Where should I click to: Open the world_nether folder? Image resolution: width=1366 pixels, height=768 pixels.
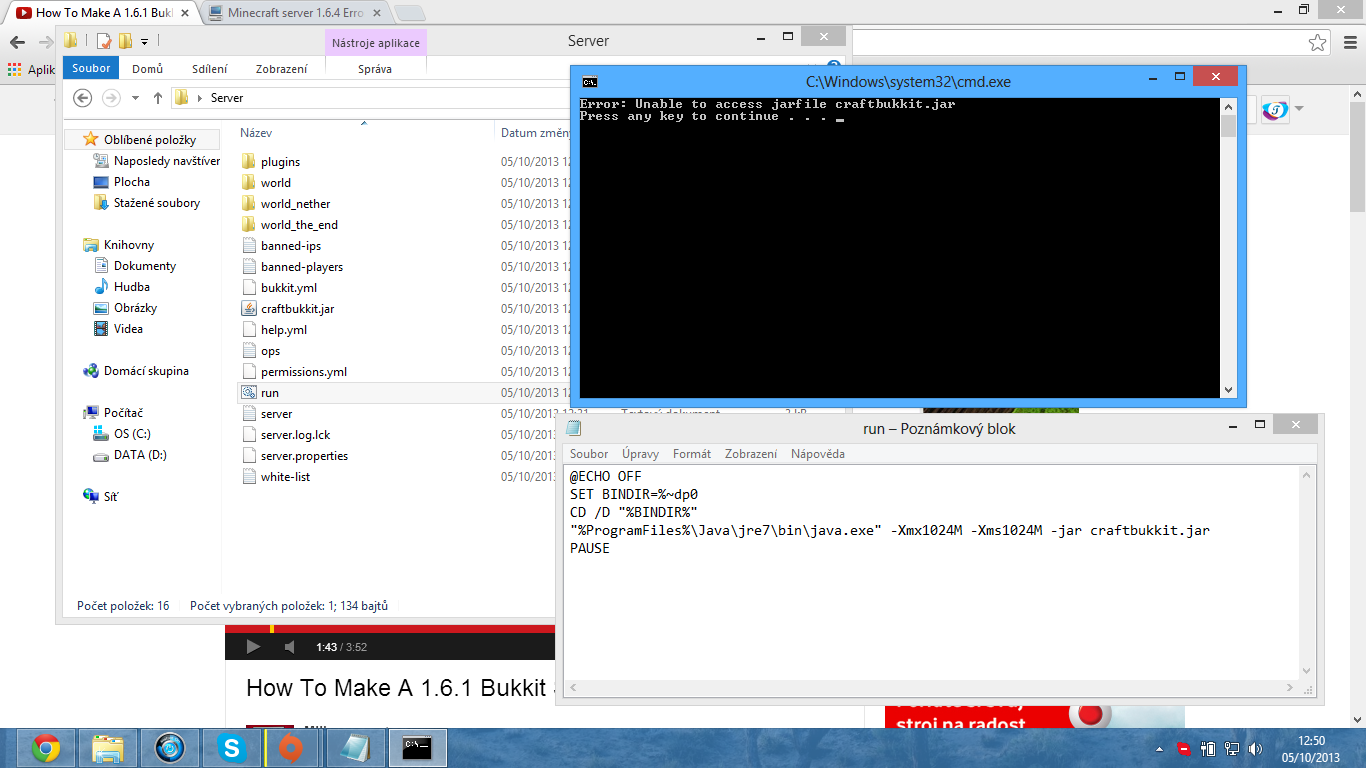295,204
